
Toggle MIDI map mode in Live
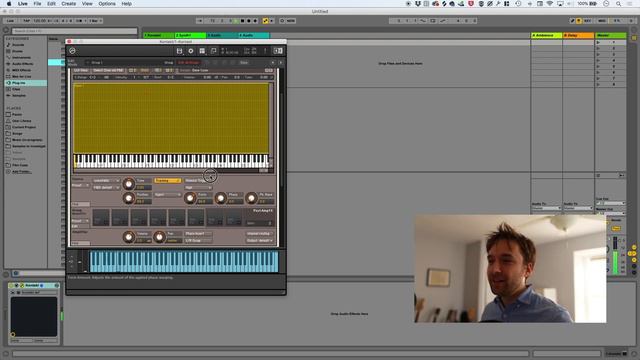[x=602, y=21]
